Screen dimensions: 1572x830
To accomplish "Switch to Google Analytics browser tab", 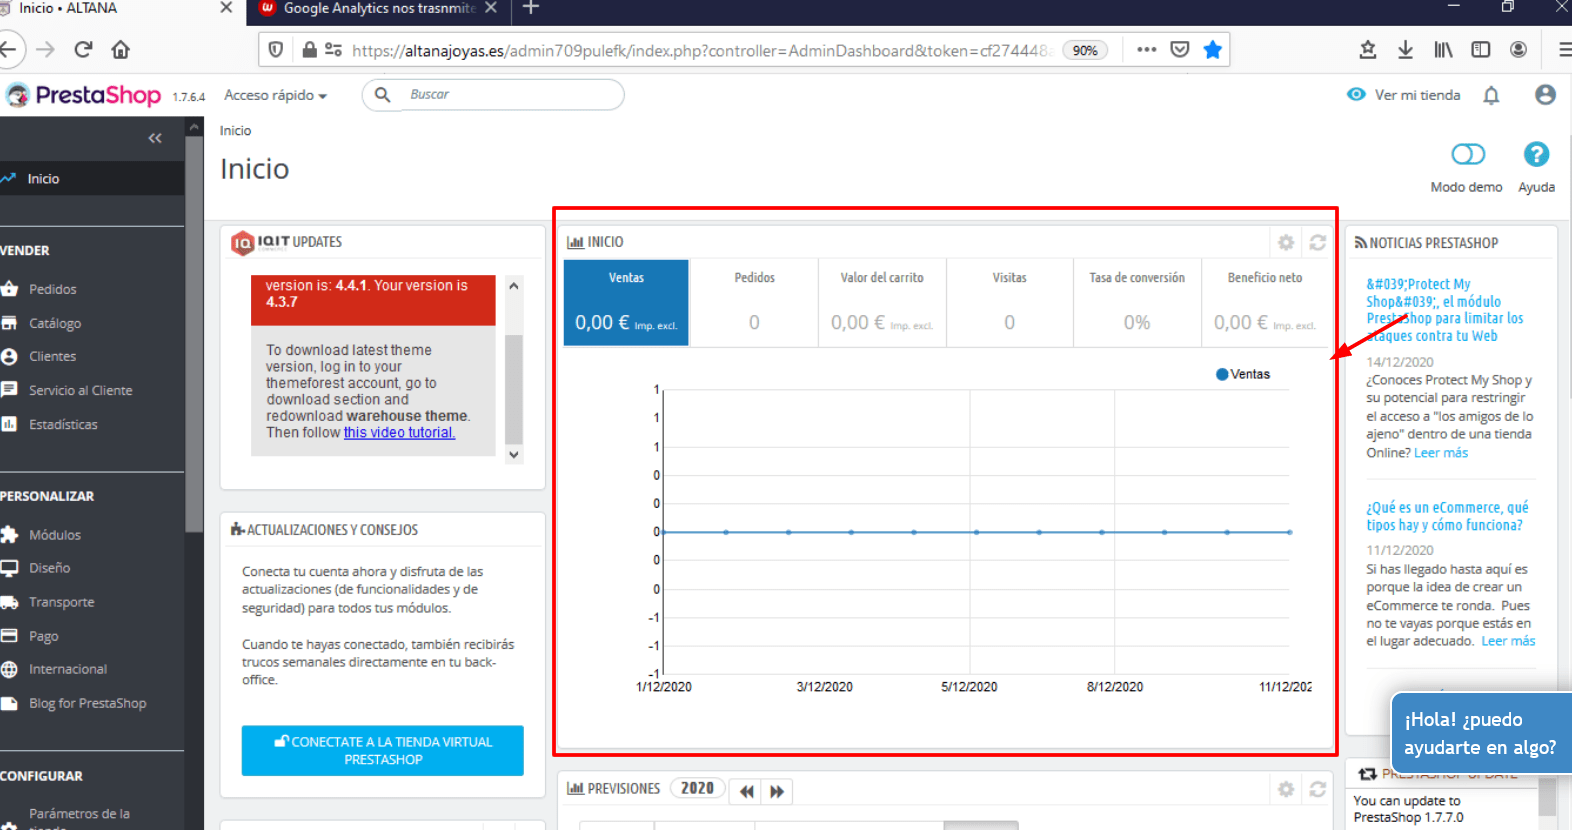I will 378,9.
